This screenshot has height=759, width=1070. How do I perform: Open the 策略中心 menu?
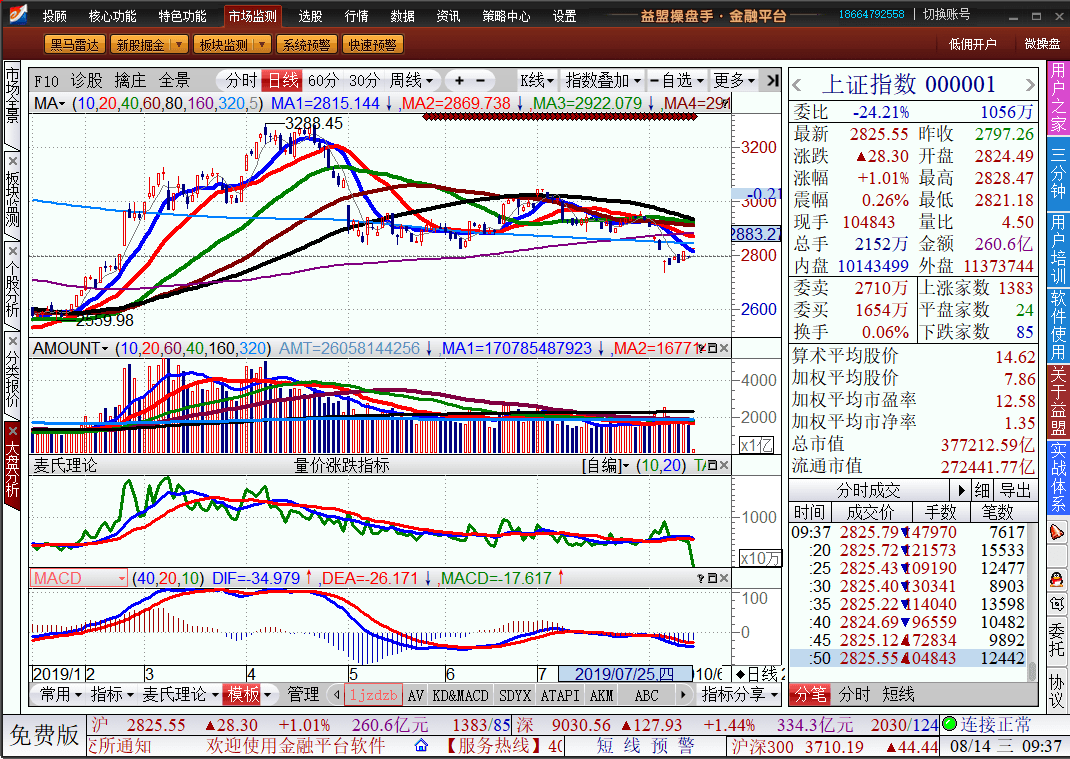coord(506,16)
